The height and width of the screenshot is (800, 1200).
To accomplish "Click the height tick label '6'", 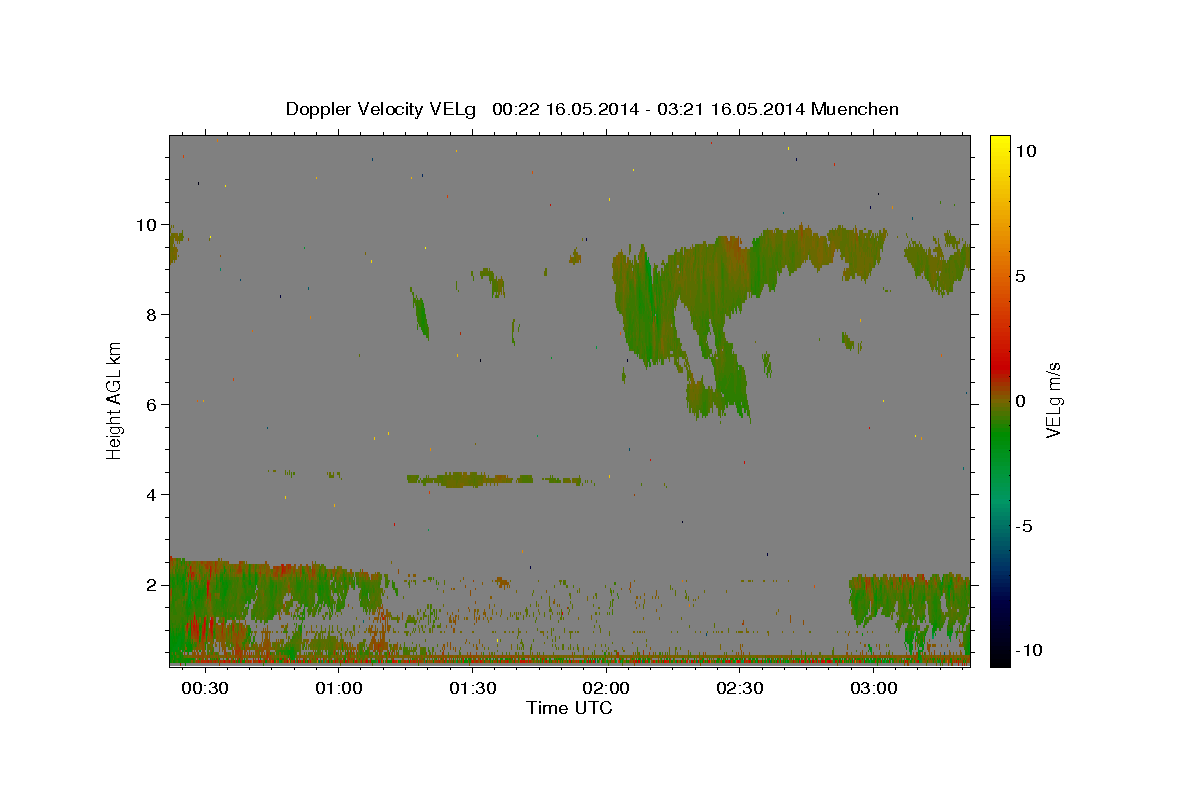I will coord(152,405).
